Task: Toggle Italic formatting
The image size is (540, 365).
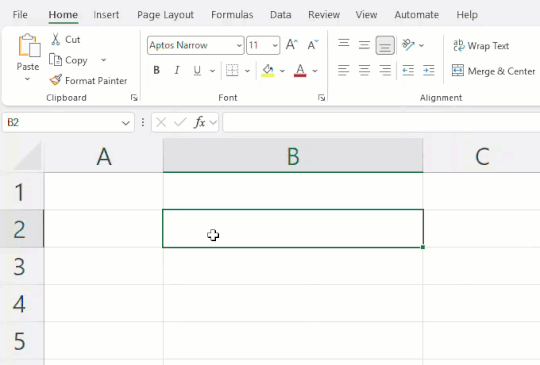Action: (x=177, y=70)
